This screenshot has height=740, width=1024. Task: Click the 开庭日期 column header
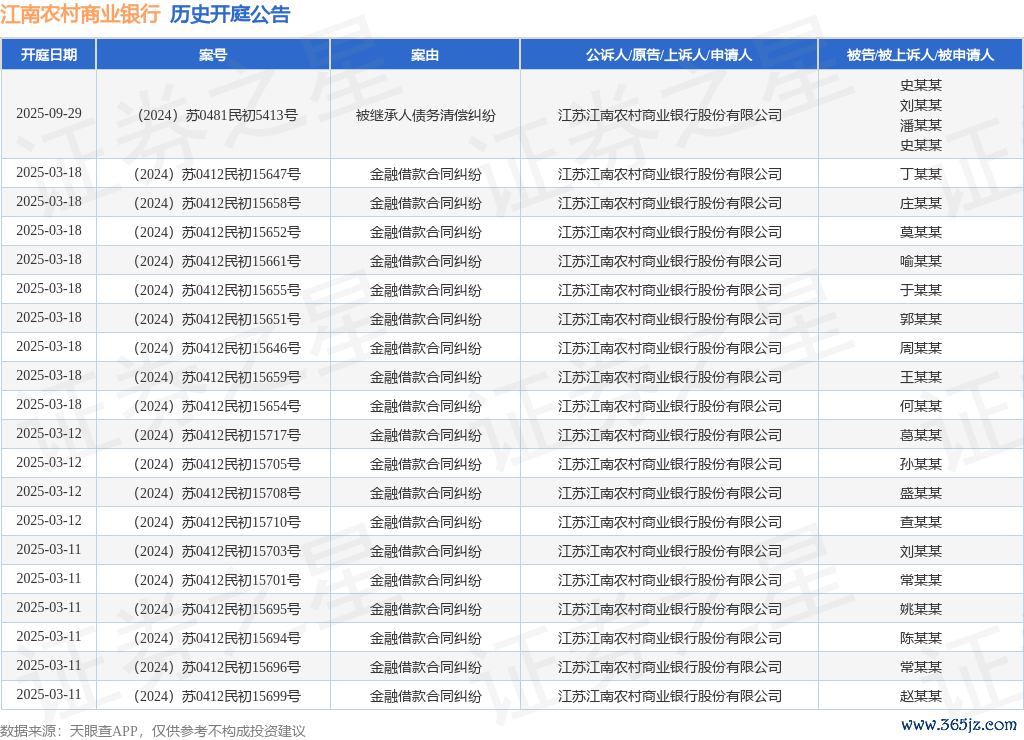coord(48,55)
